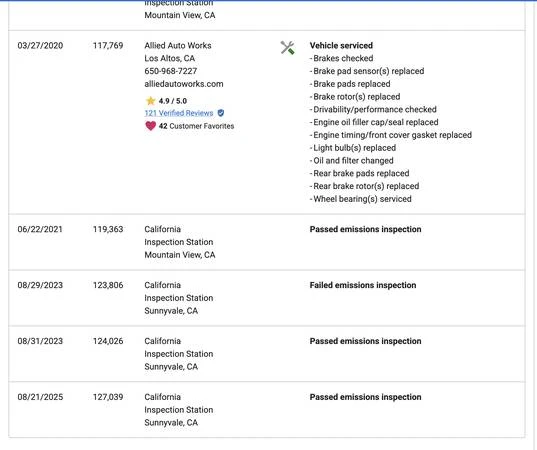Visit alliedautoworks.com website link
The image size is (537, 450).
[184, 84]
